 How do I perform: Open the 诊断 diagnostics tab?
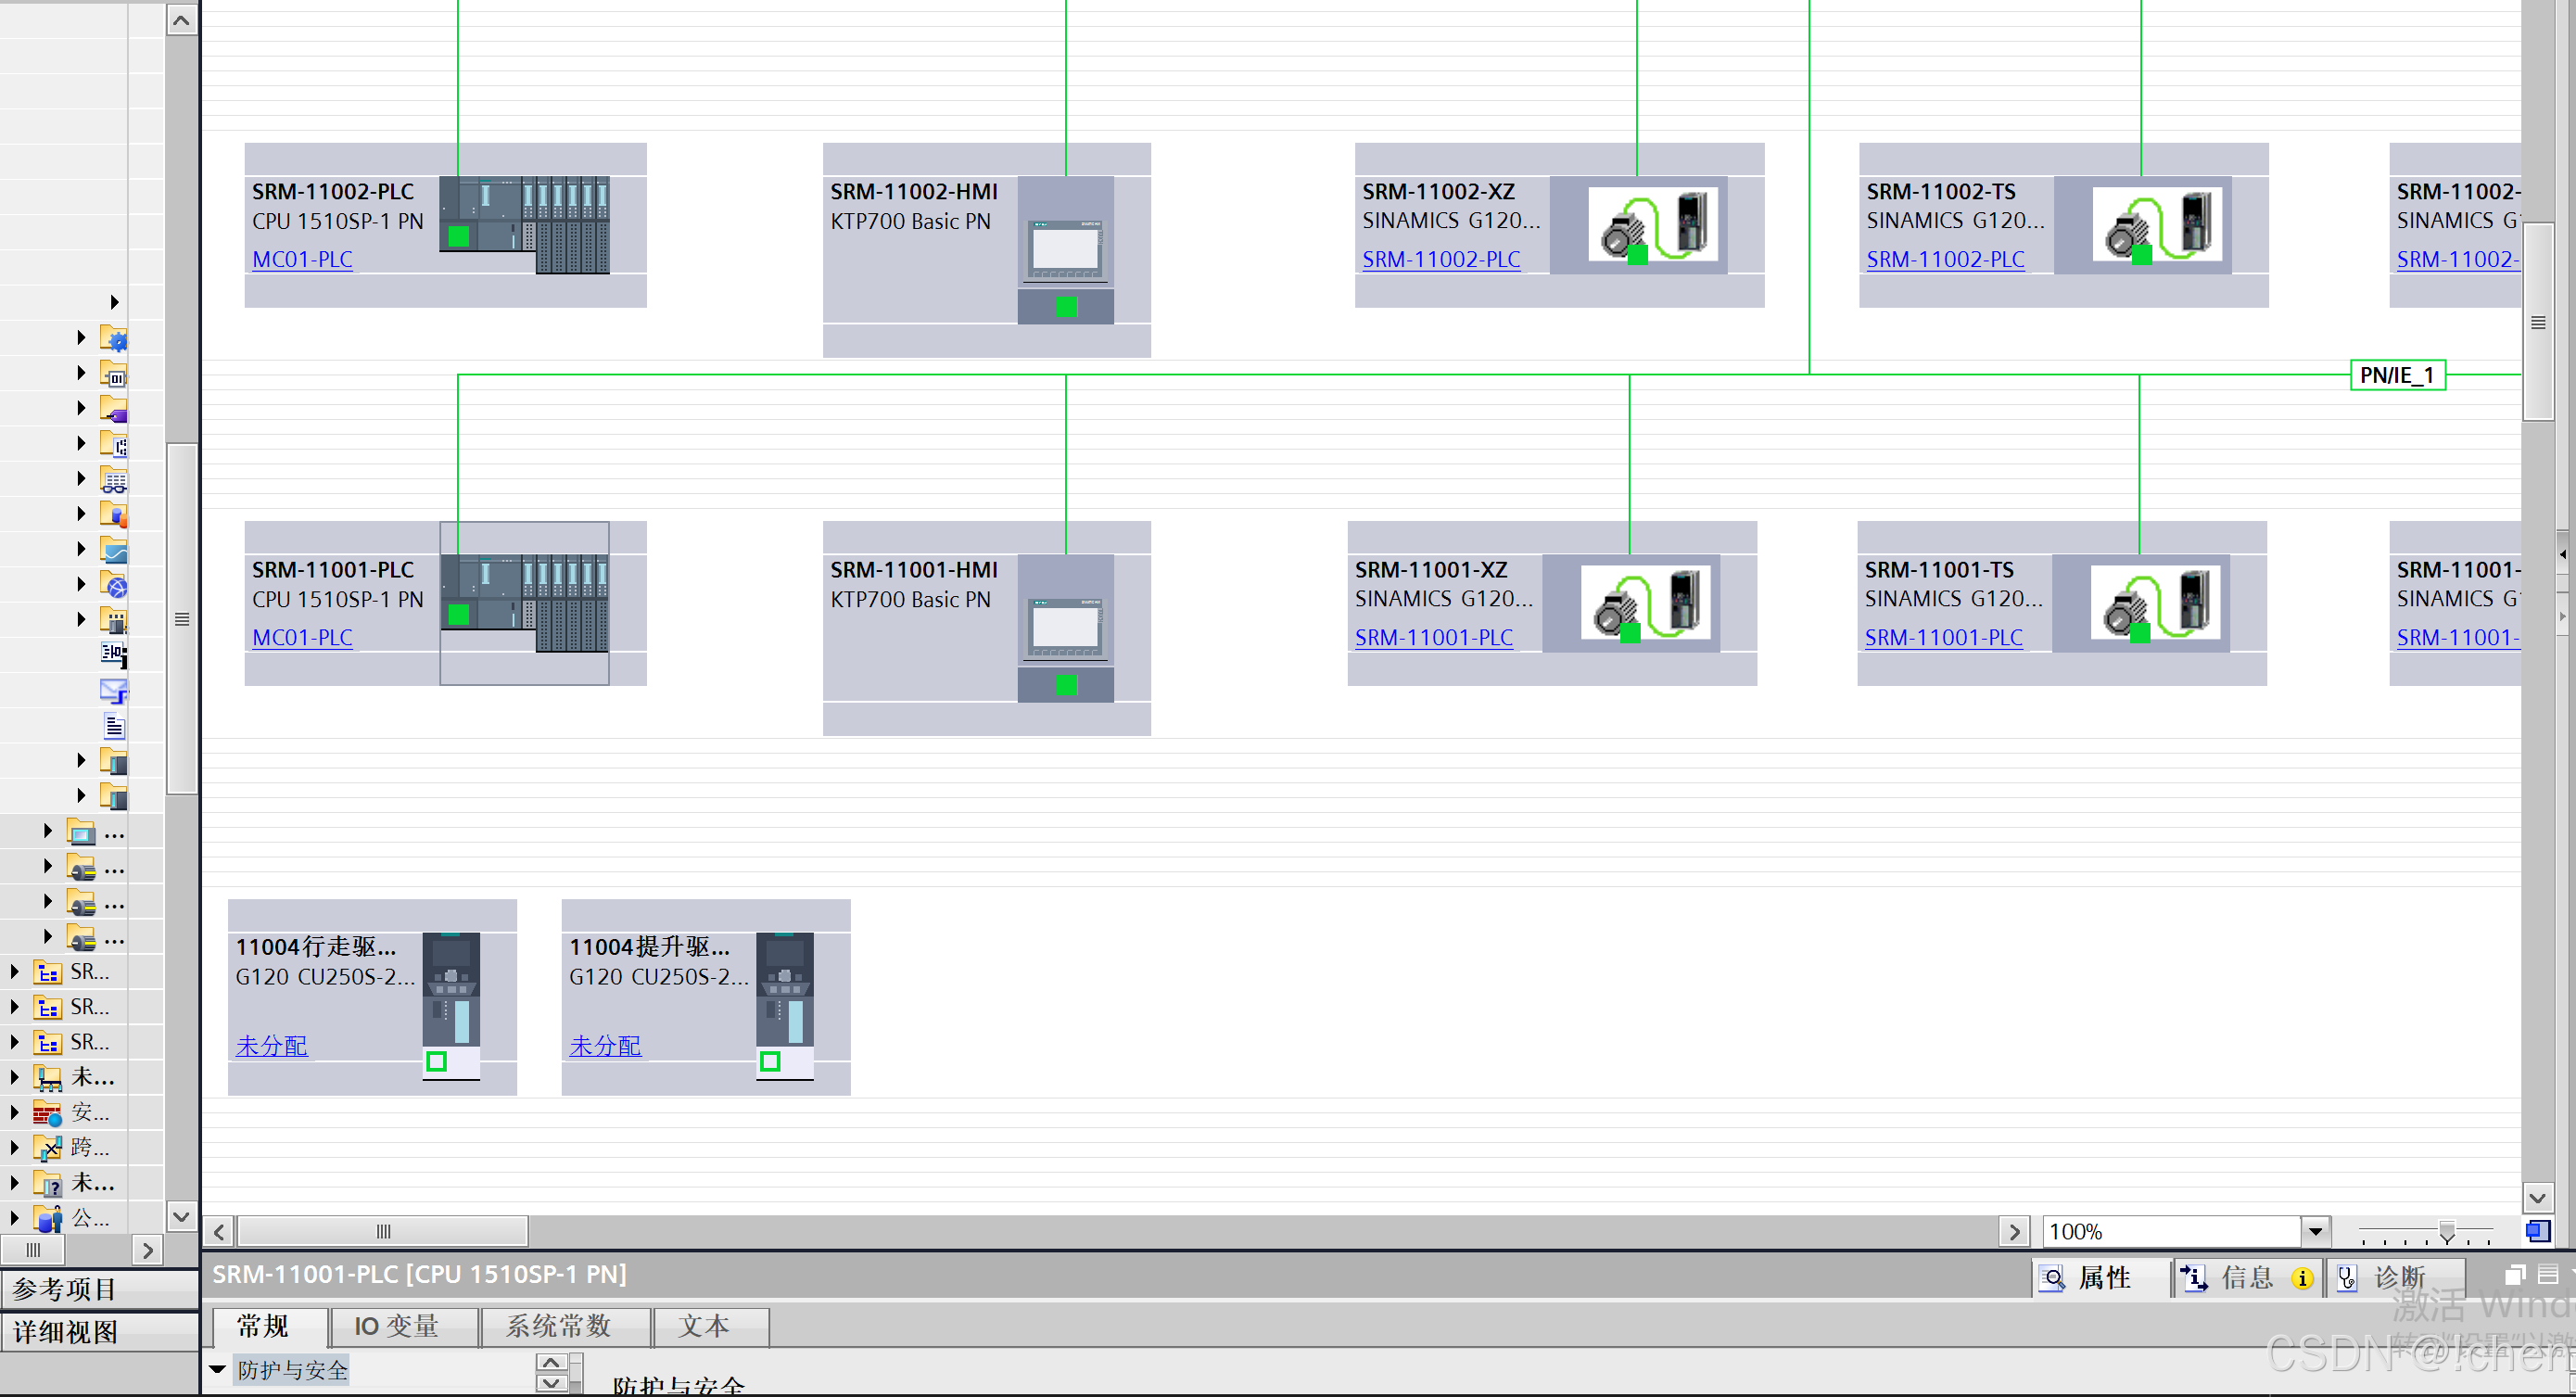[2397, 1278]
